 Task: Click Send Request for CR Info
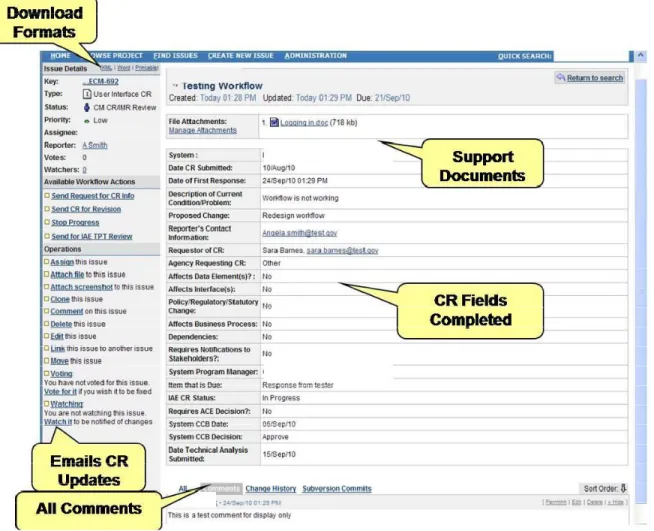[x=93, y=196]
